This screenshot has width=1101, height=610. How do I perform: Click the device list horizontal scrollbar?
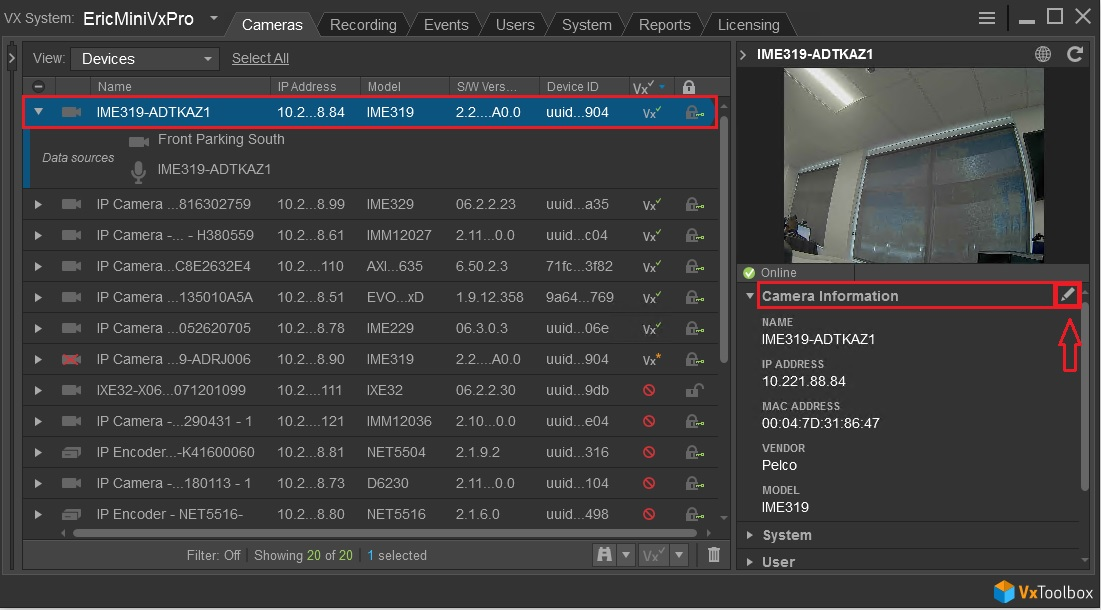click(385, 533)
